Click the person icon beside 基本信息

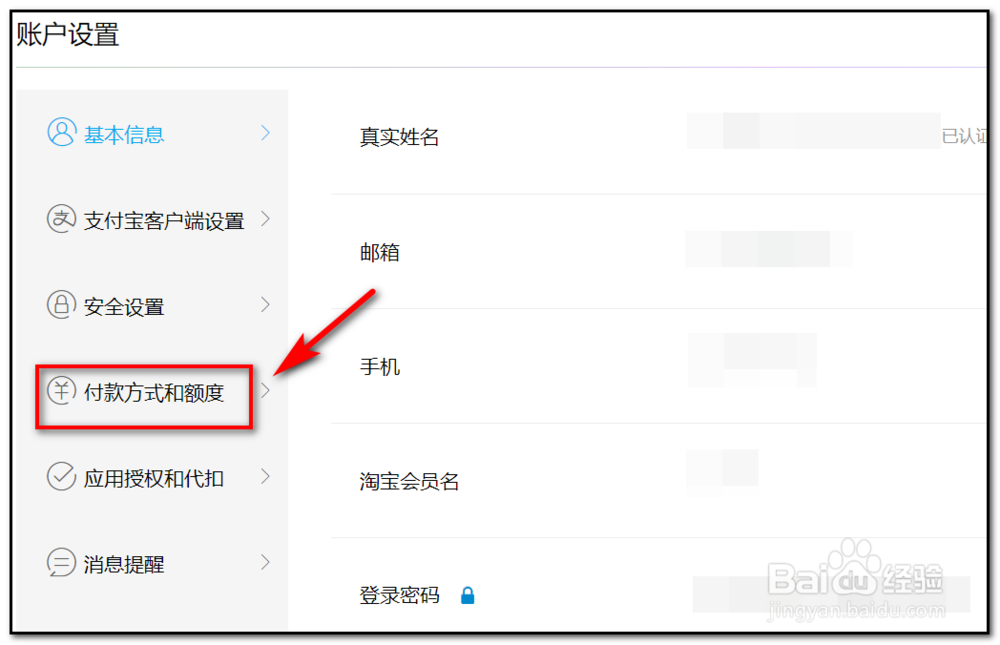point(62,132)
